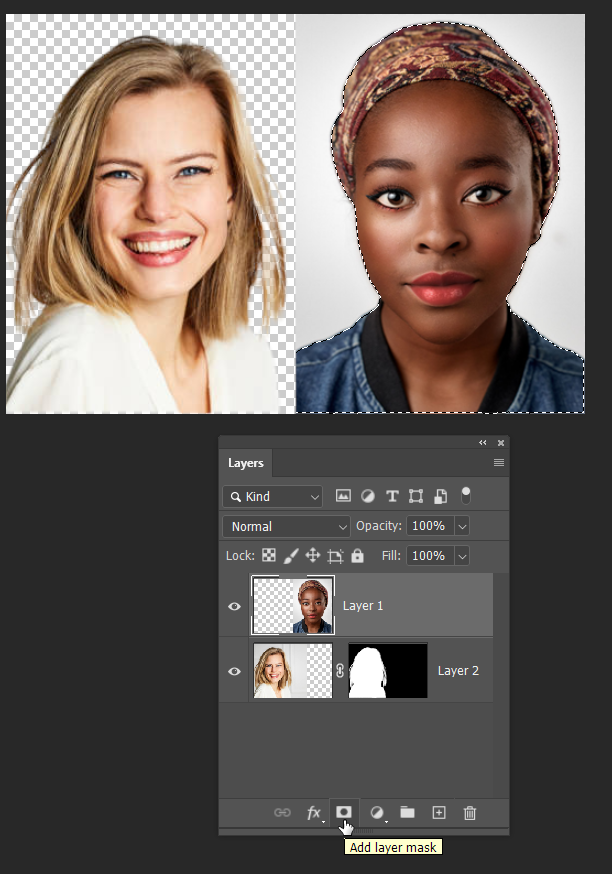
Task: Filter for adjustment layers
Action: click(x=368, y=496)
